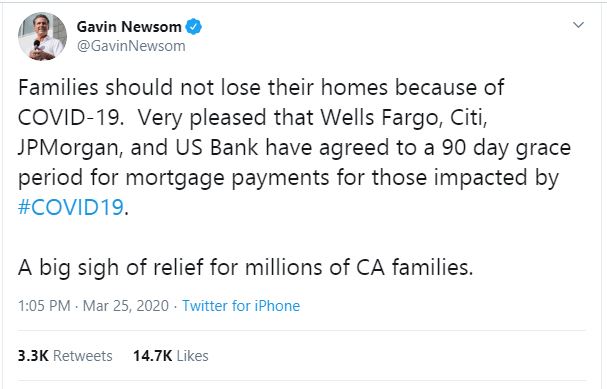Click the 'JPMorgan, and US Bank' text

138,147
